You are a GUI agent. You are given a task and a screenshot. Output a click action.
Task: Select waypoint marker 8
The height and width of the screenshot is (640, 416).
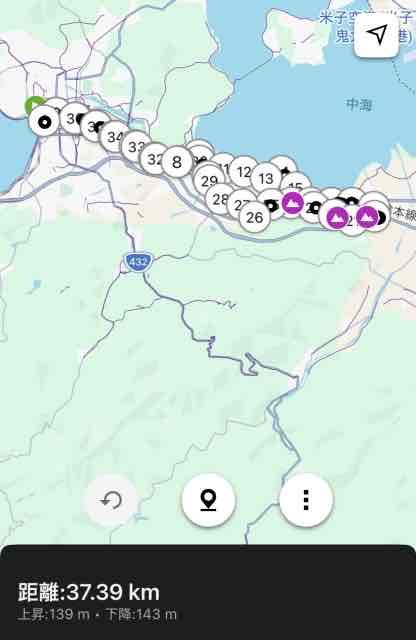coord(177,162)
